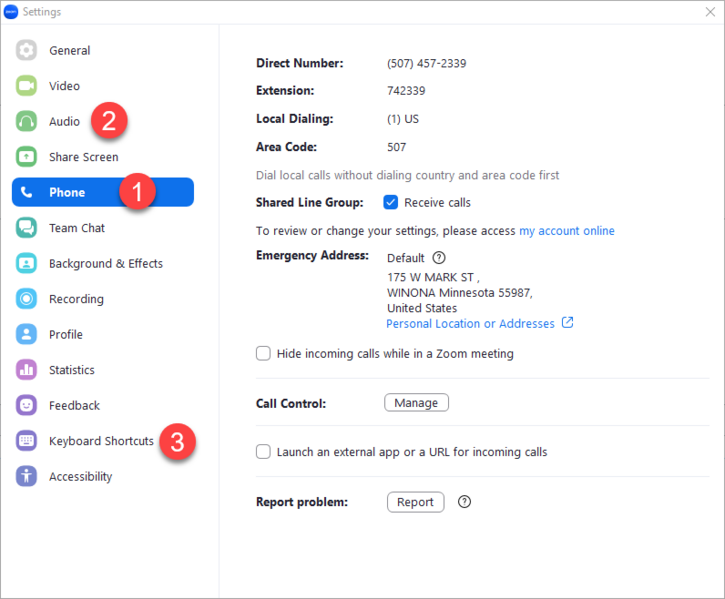Open the my account online link
Image resolution: width=725 pixels, height=599 pixels.
566,231
